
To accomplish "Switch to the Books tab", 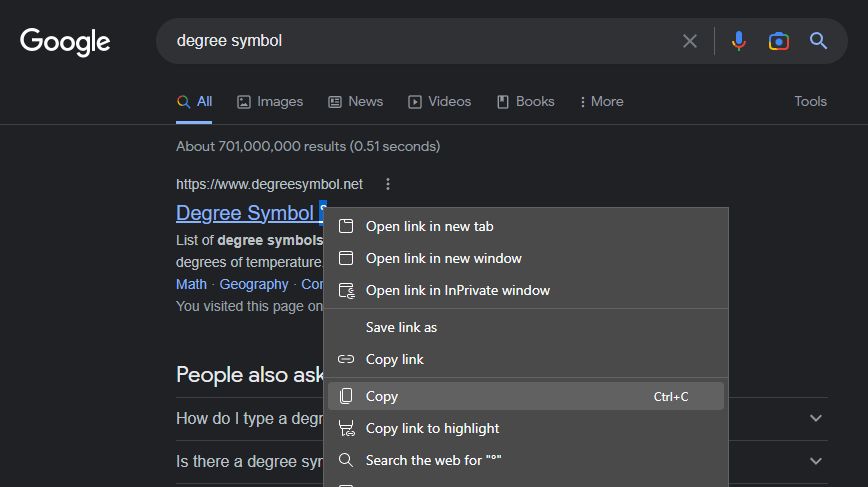I will (526, 102).
